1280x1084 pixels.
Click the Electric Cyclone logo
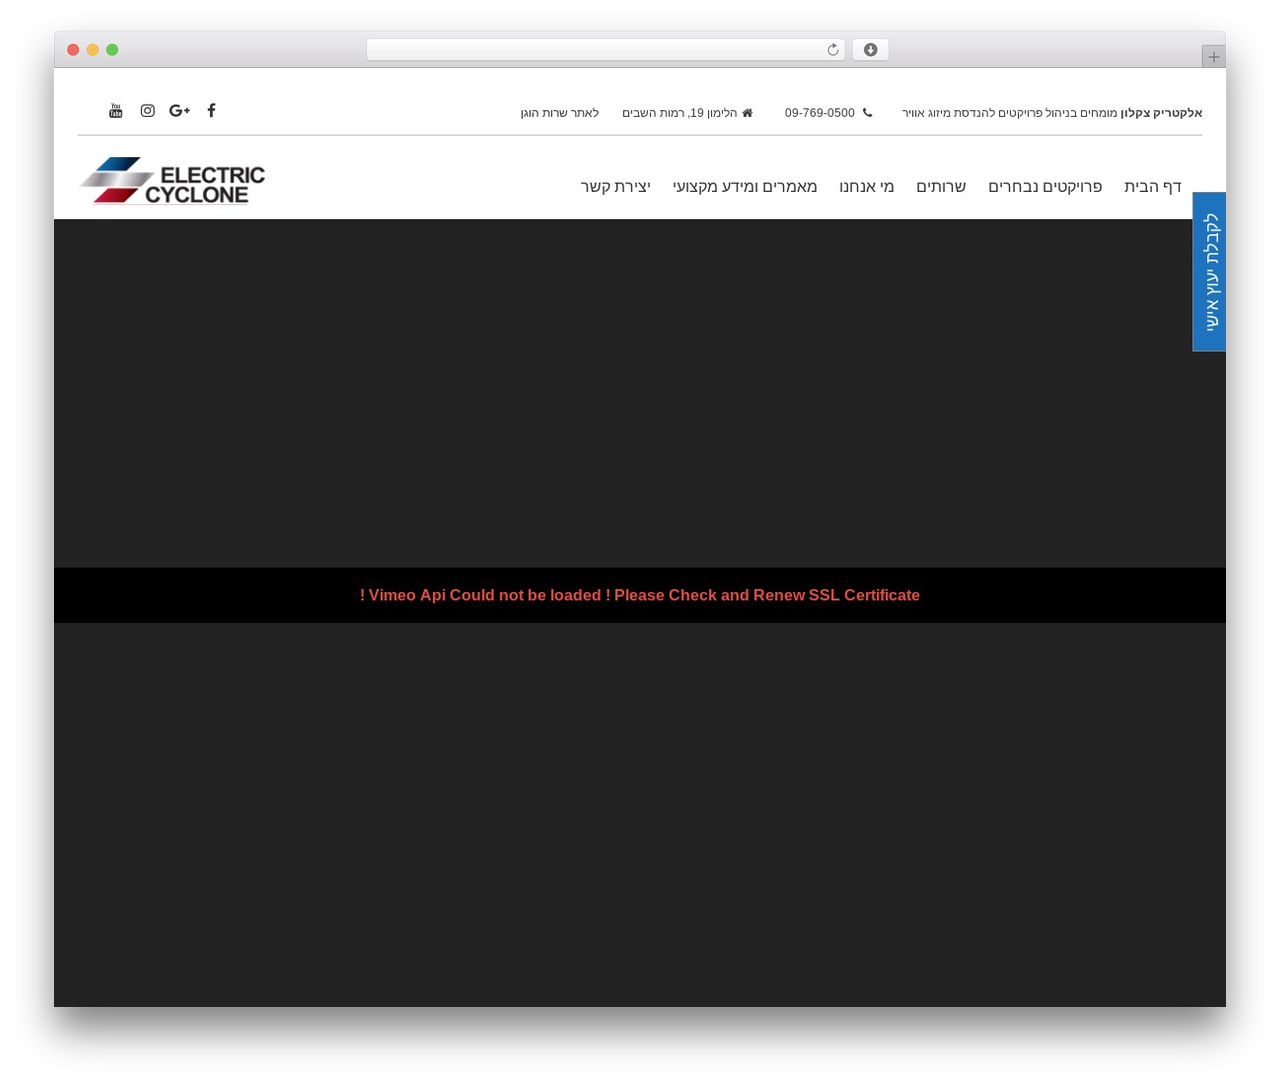point(172,181)
